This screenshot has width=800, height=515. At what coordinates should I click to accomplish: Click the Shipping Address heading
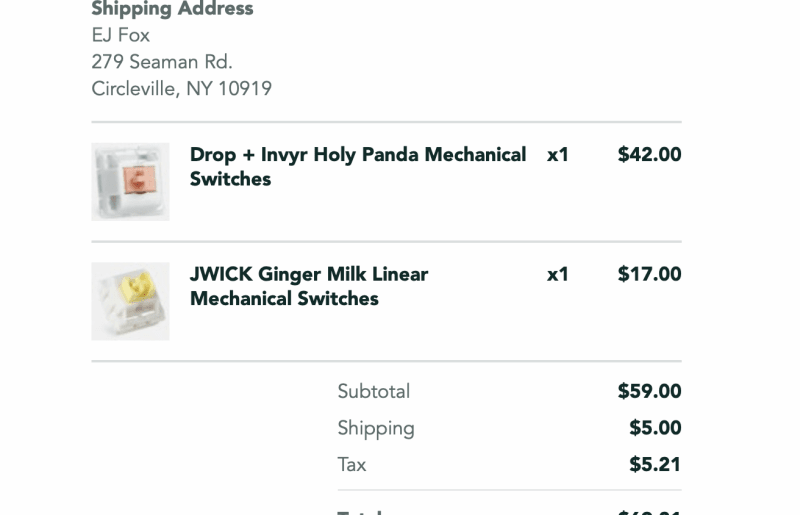tap(172, 10)
